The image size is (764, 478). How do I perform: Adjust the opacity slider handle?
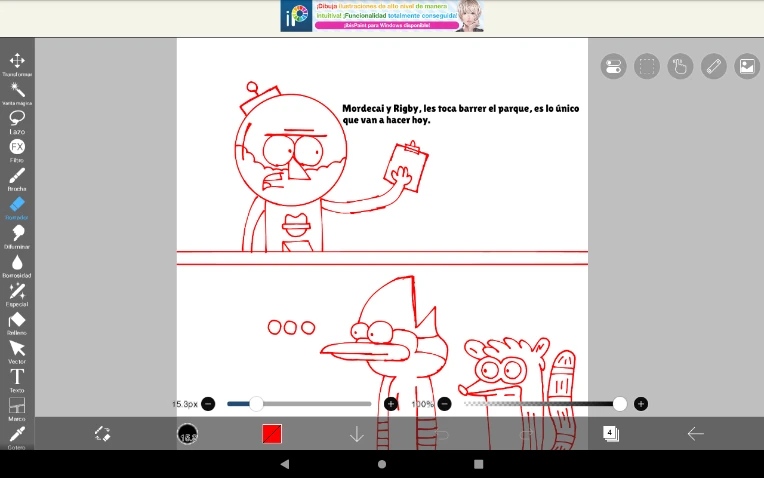pyautogui.click(x=620, y=404)
